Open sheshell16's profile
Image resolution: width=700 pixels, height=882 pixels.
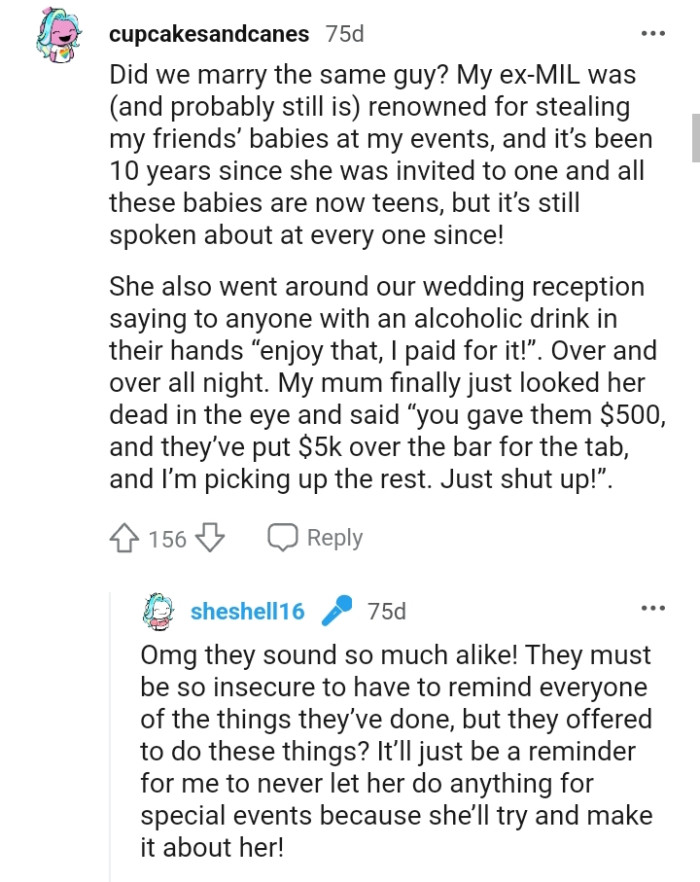246,611
